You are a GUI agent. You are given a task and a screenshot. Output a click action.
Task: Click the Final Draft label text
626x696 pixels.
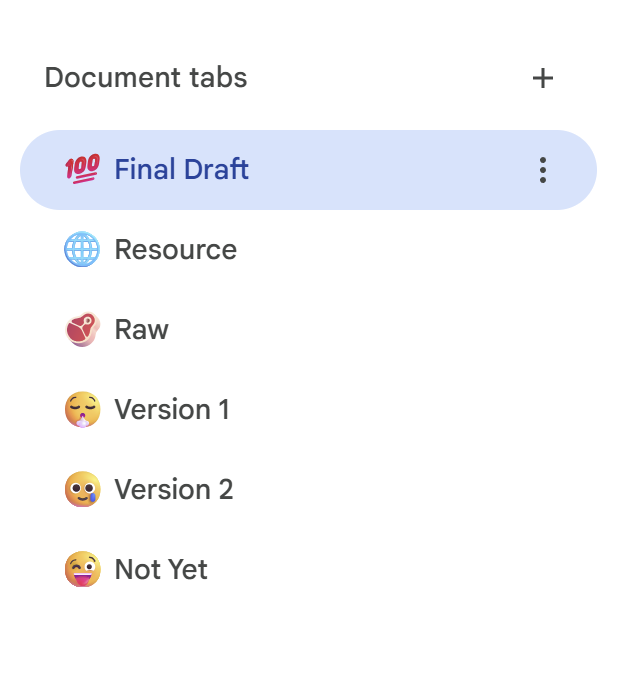(181, 170)
